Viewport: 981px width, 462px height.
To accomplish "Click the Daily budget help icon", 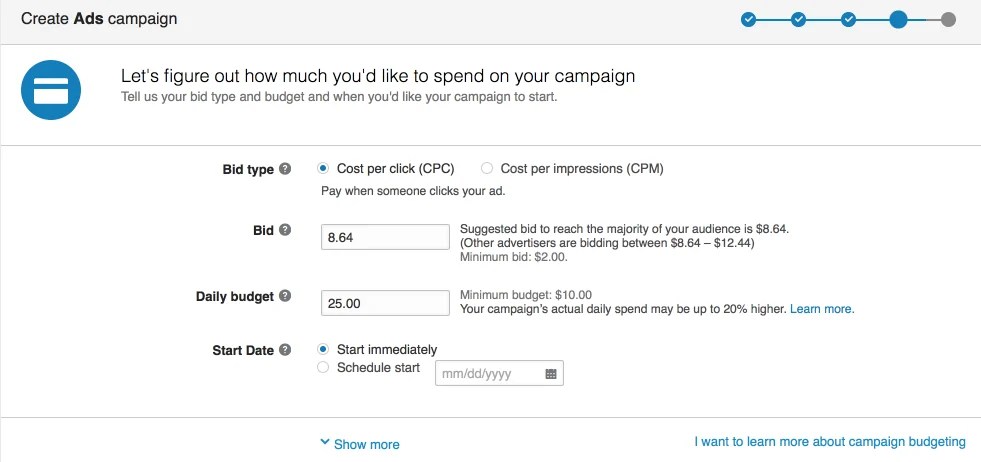I will pos(286,296).
